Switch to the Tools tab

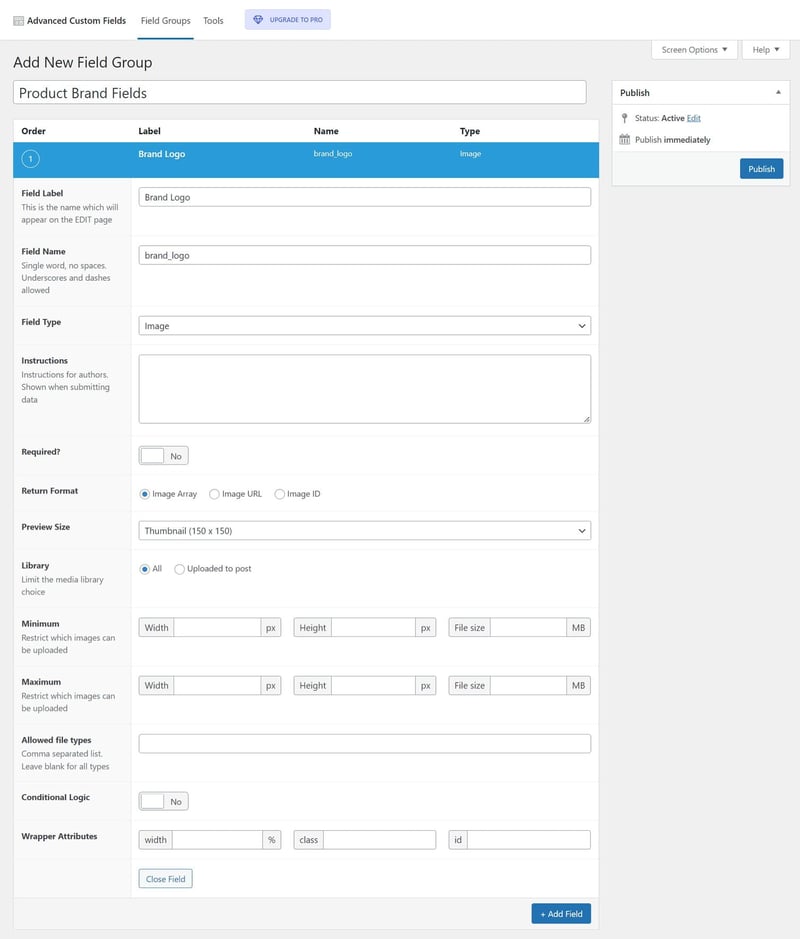coord(213,21)
